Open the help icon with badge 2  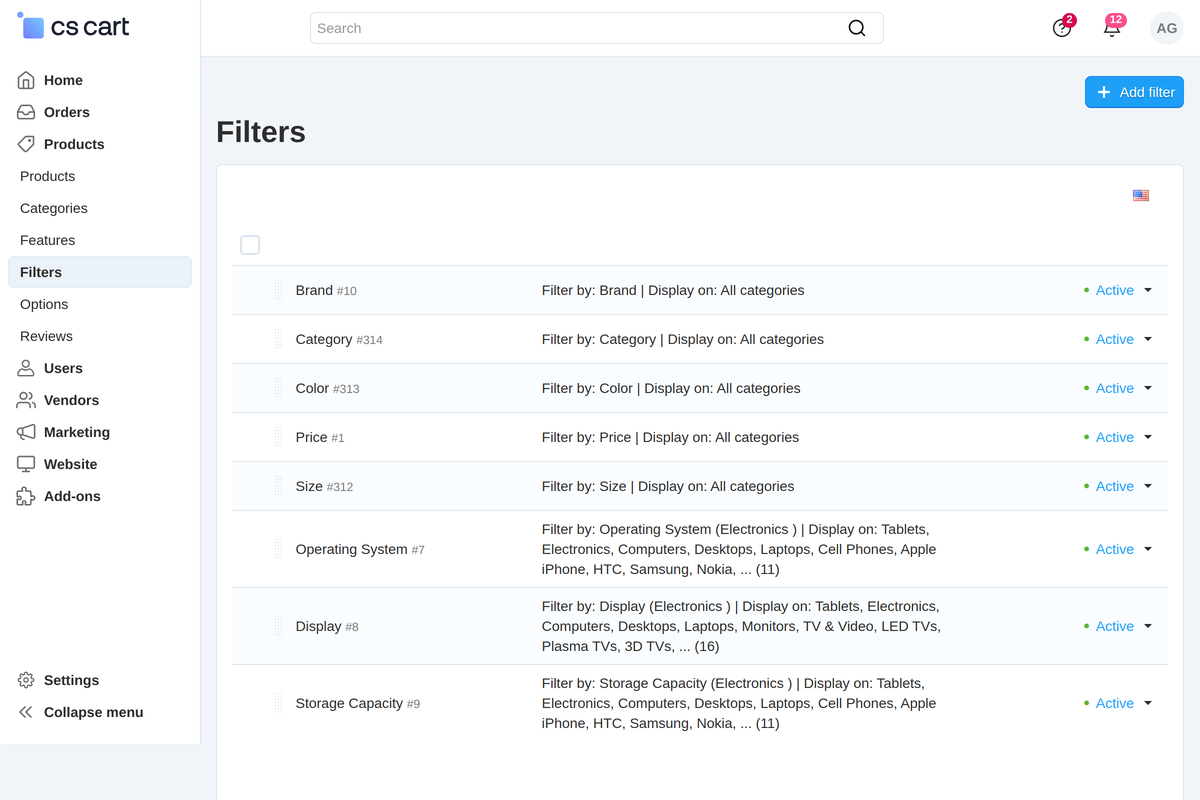coord(1062,28)
